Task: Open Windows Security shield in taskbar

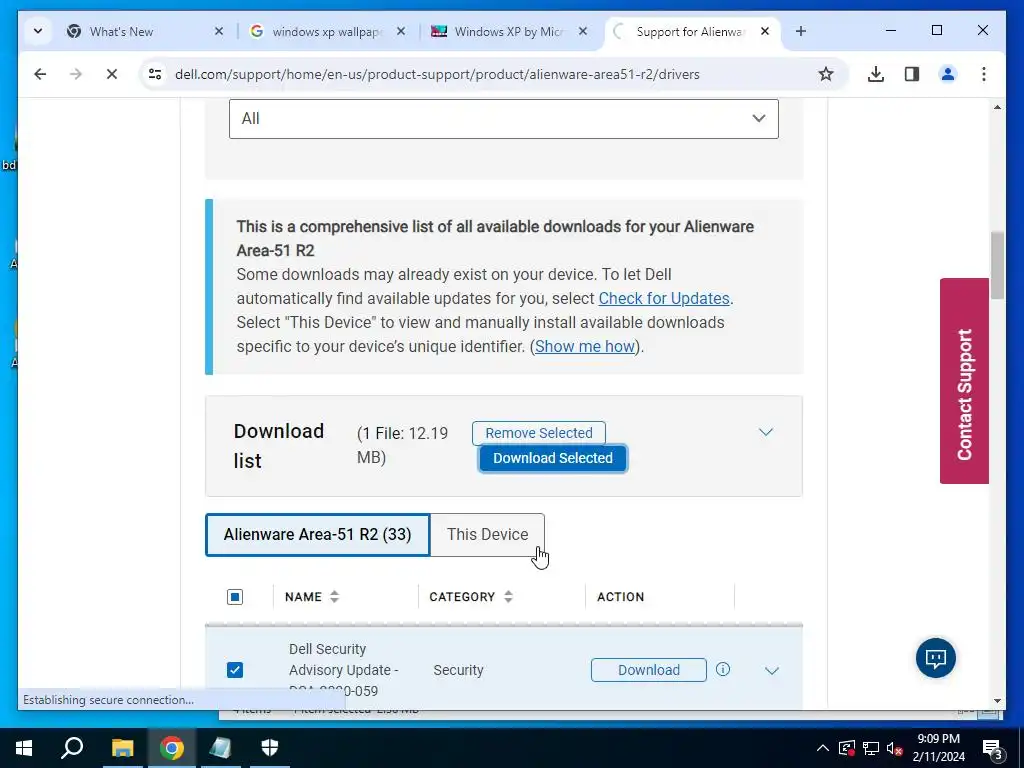Action: coord(270,748)
